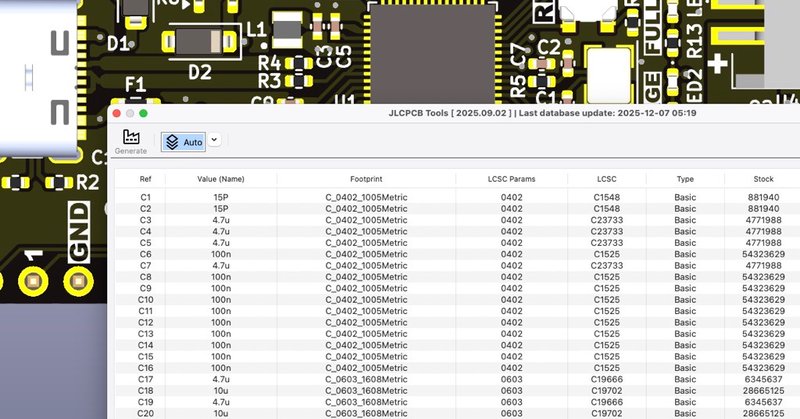Screen dimensions: 800x419
Task: Click stock 881940 in row C1
Action: coord(763,197)
